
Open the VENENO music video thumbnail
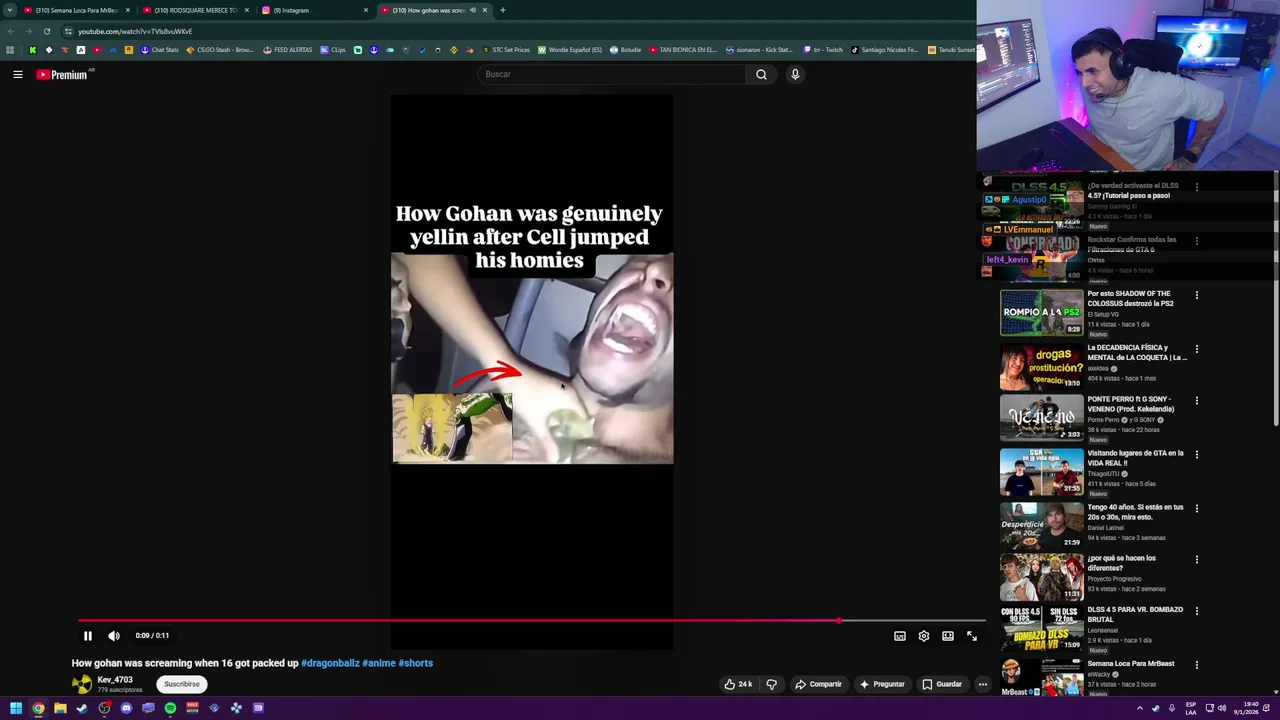point(1041,418)
